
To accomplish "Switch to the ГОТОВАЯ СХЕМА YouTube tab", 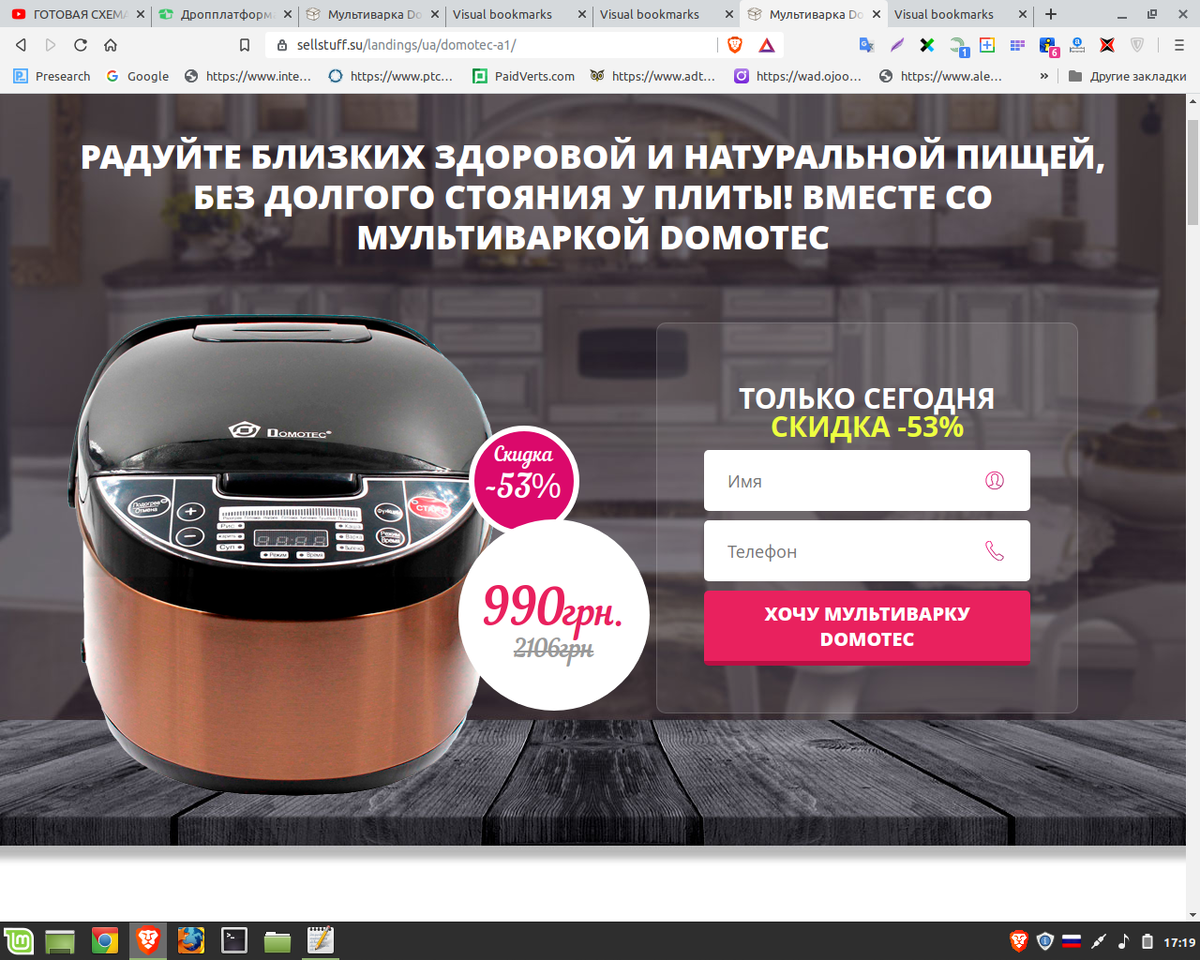I will [76, 14].
